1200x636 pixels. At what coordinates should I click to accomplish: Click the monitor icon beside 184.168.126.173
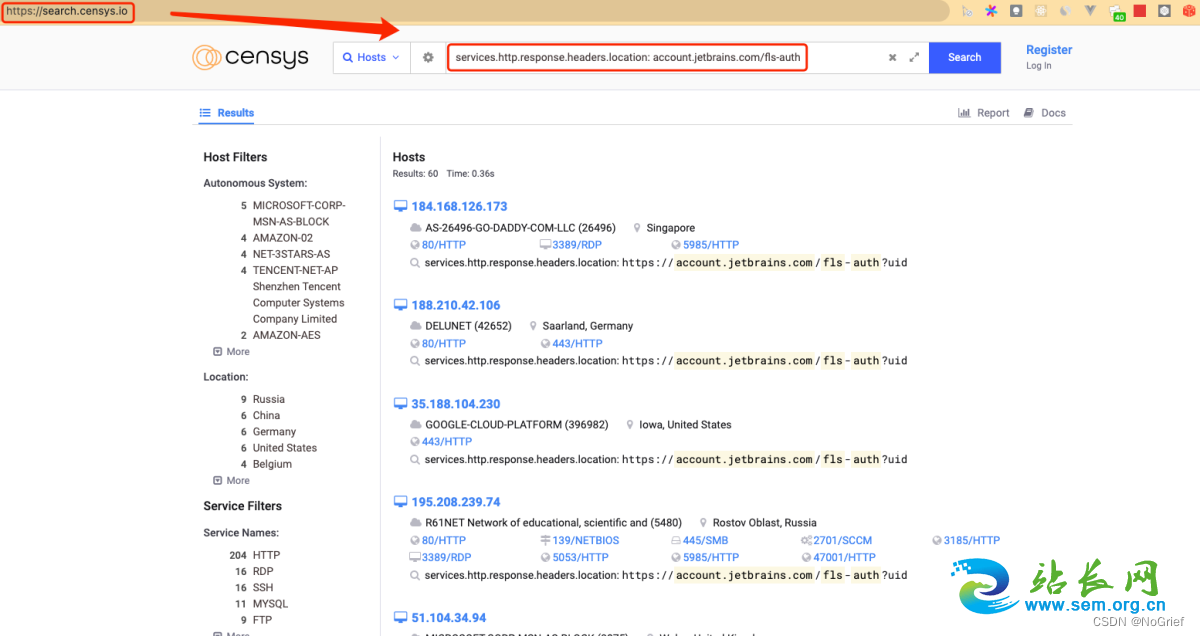401,206
